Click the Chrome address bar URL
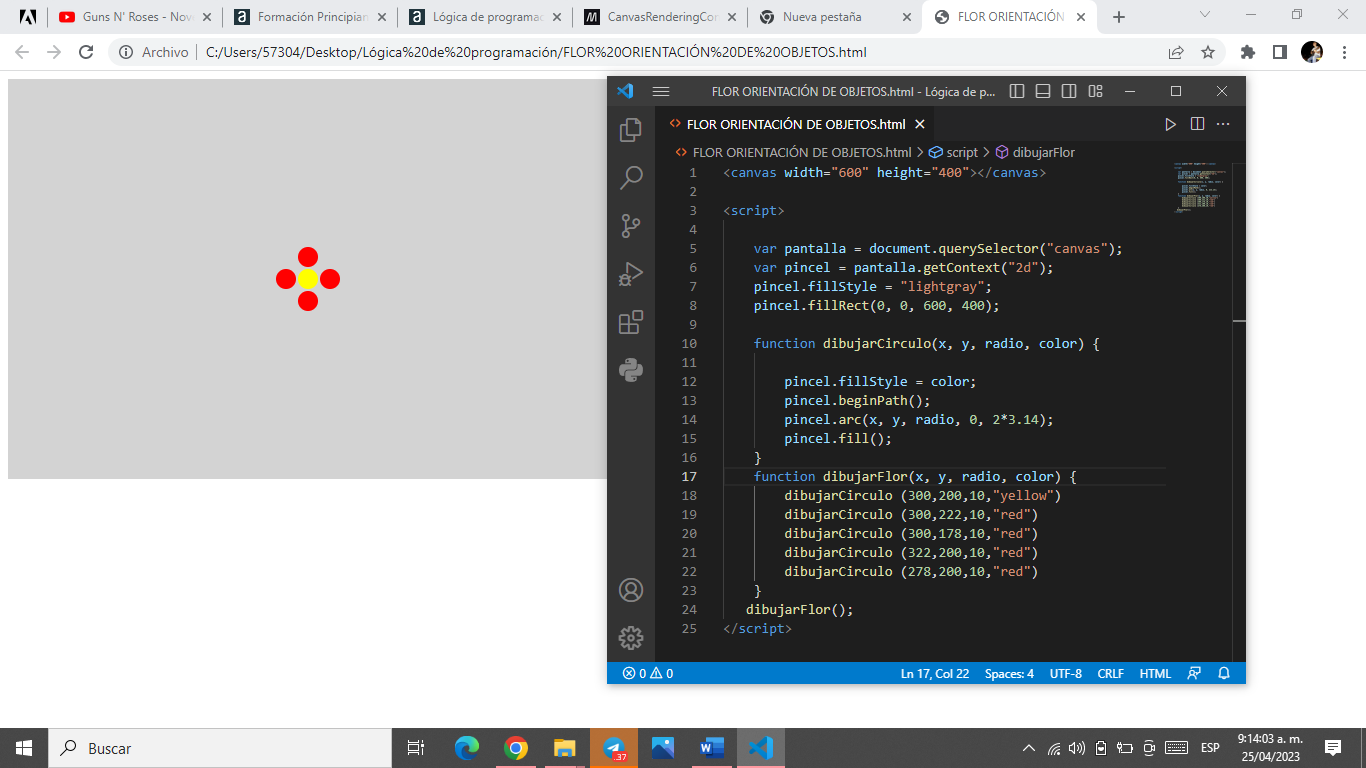The height and width of the screenshot is (768, 1366). pos(536,53)
